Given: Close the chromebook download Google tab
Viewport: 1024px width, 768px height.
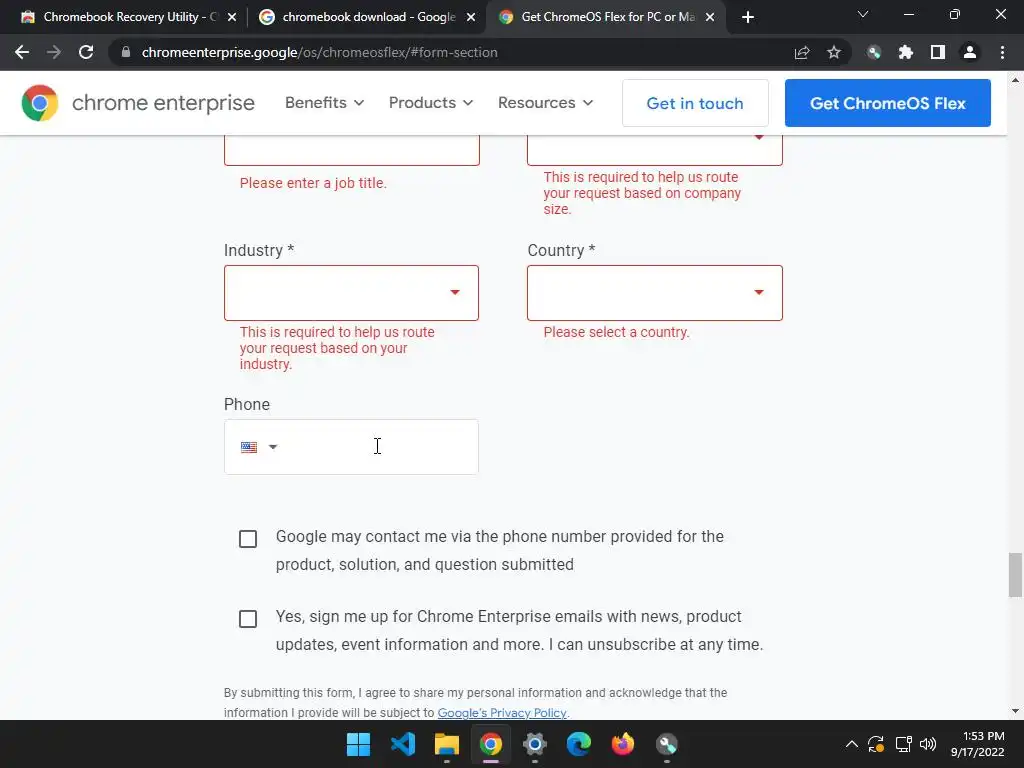Looking at the screenshot, I should click(x=471, y=17).
